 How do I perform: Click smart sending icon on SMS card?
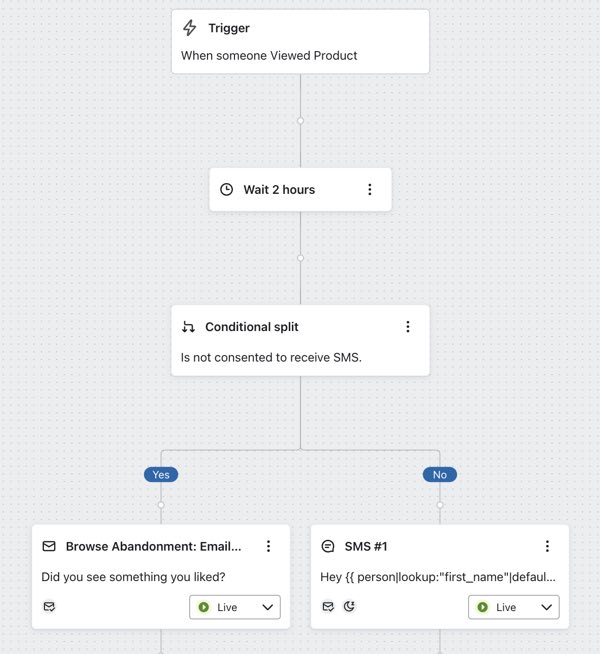pyautogui.click(x=328, y=606)
